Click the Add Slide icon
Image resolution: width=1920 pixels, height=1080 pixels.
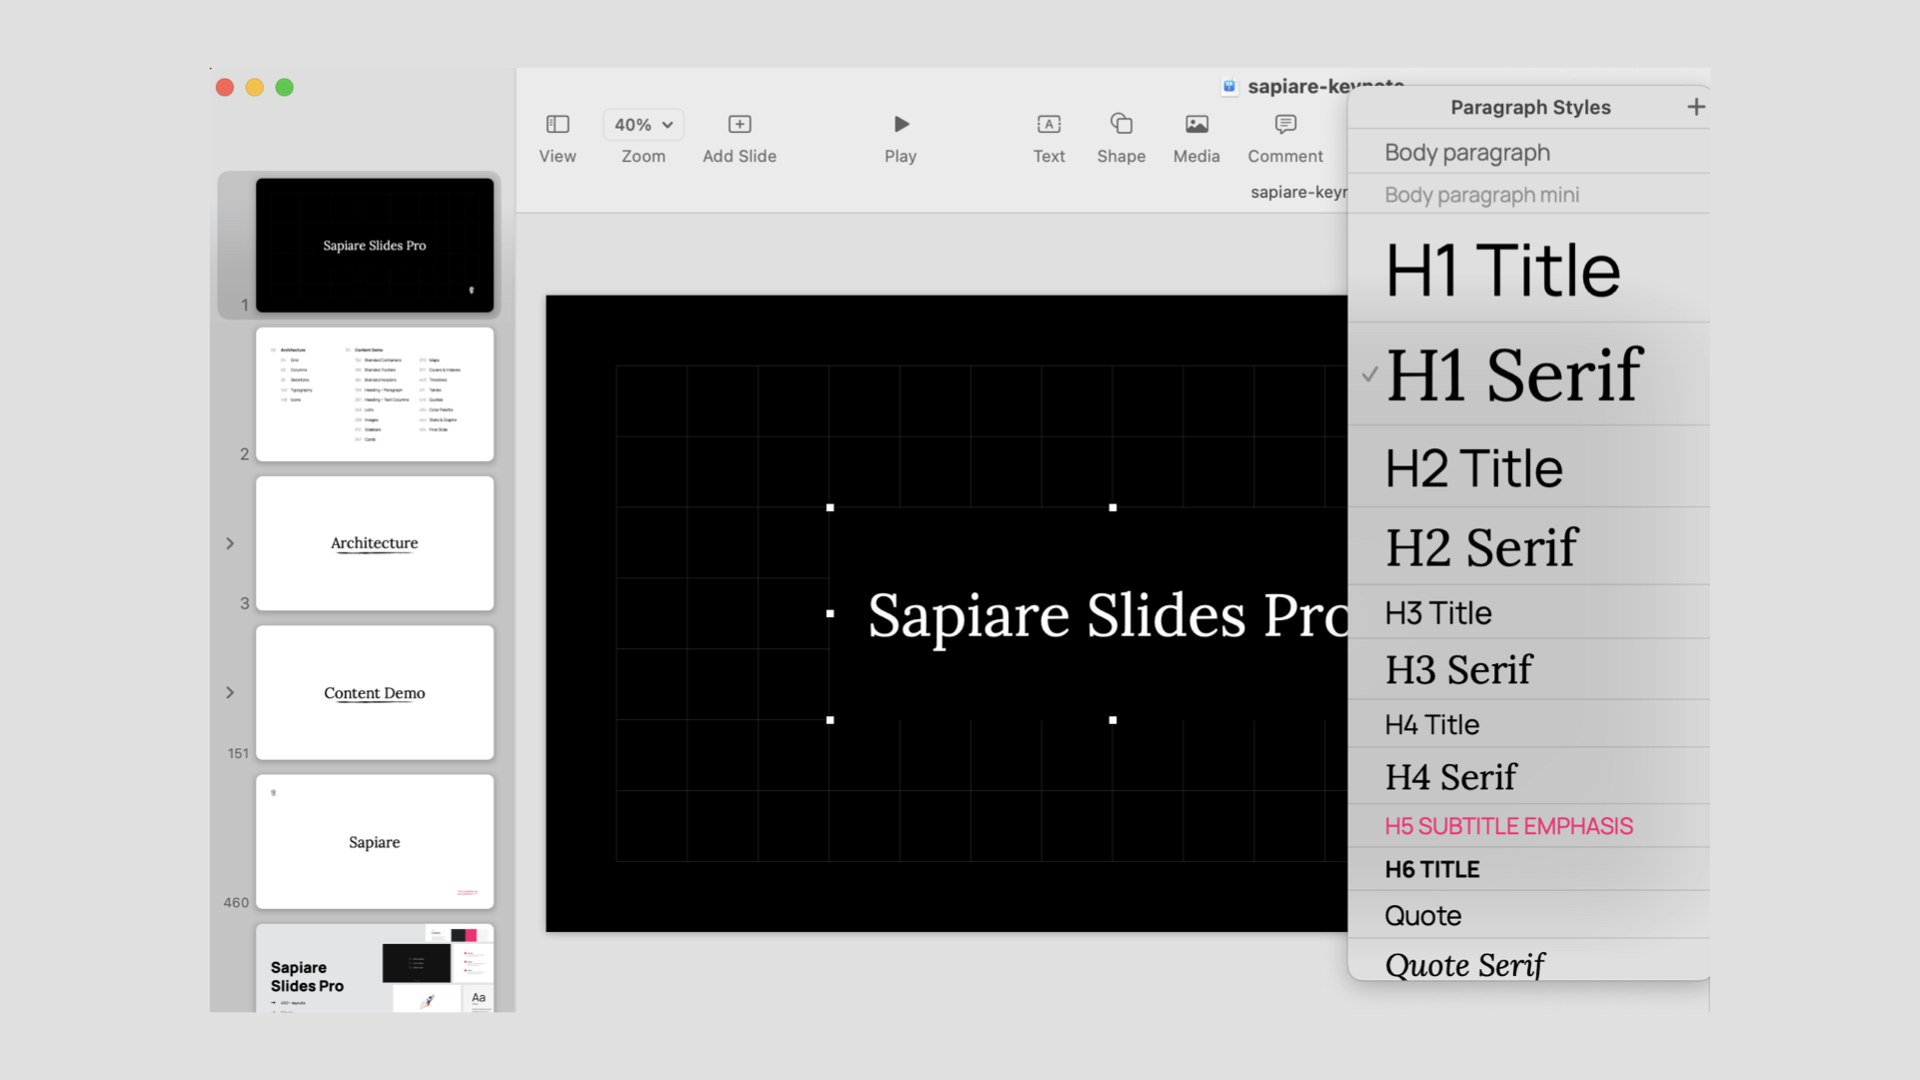tap(739, 124)
